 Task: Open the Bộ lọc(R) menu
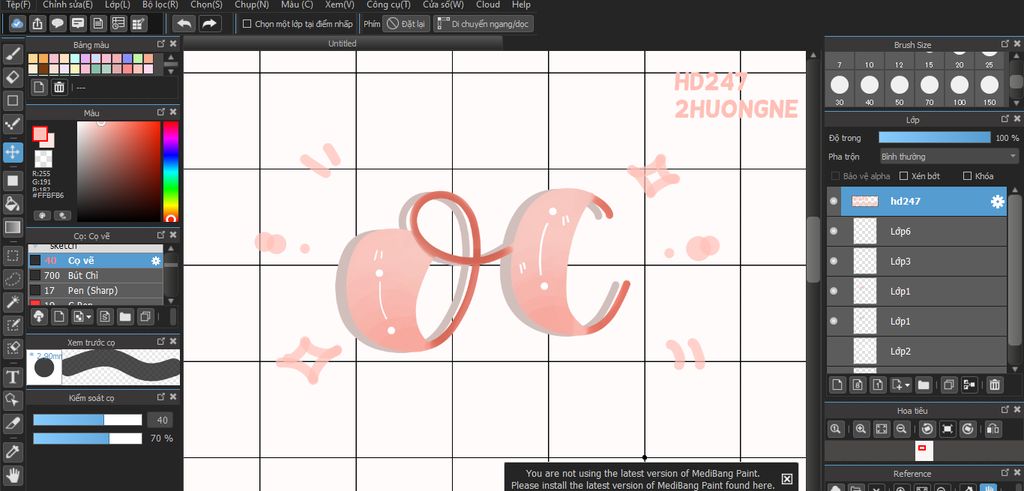coord(160,5)
